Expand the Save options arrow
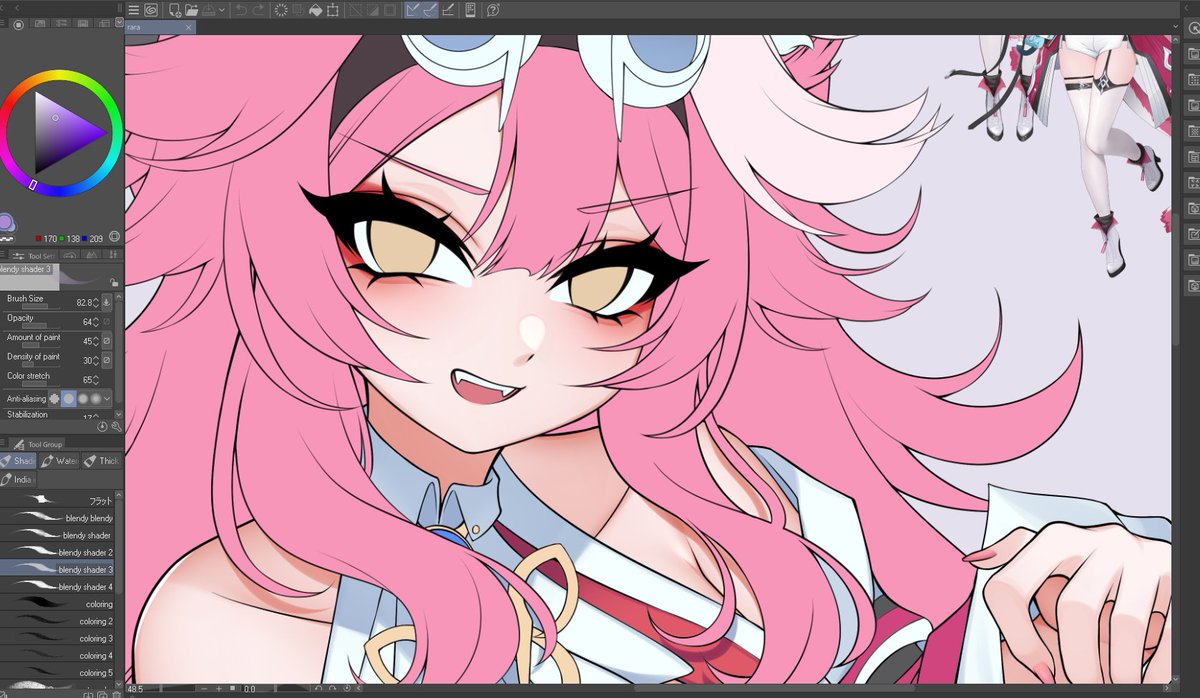The height and width of the screenshot is (698, 1200). pyautogui.click(x=222, y=10)
